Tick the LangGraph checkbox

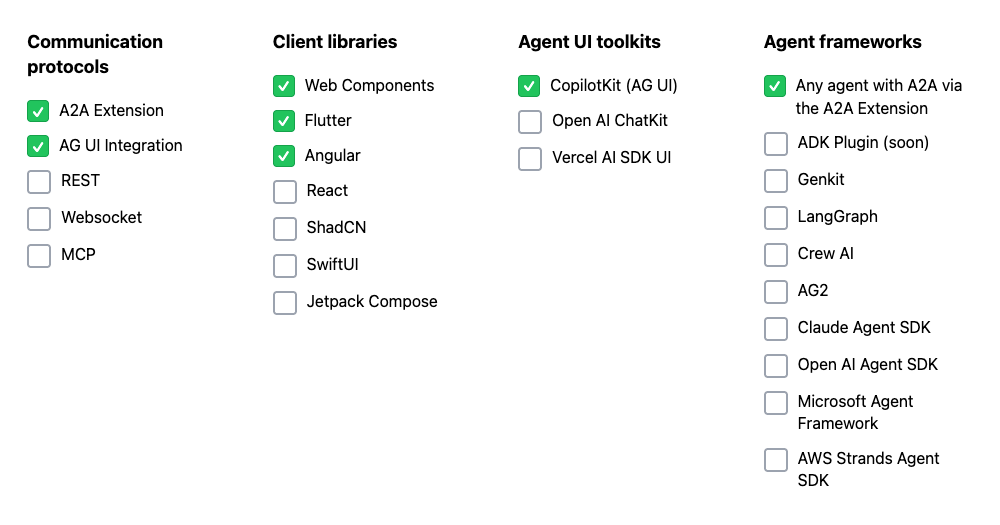(776, 218)
